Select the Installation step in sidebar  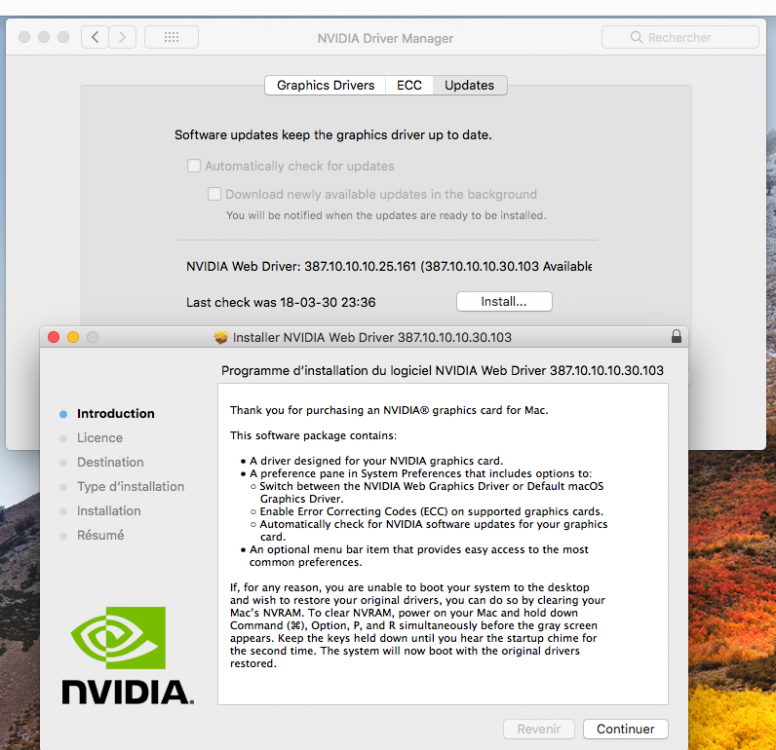coord(109,510)
